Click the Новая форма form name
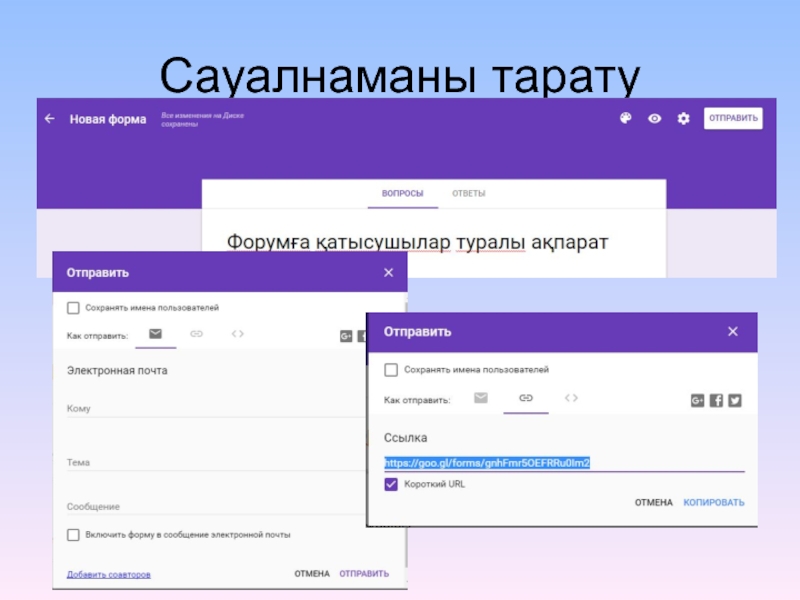 [x=108, y=119]
